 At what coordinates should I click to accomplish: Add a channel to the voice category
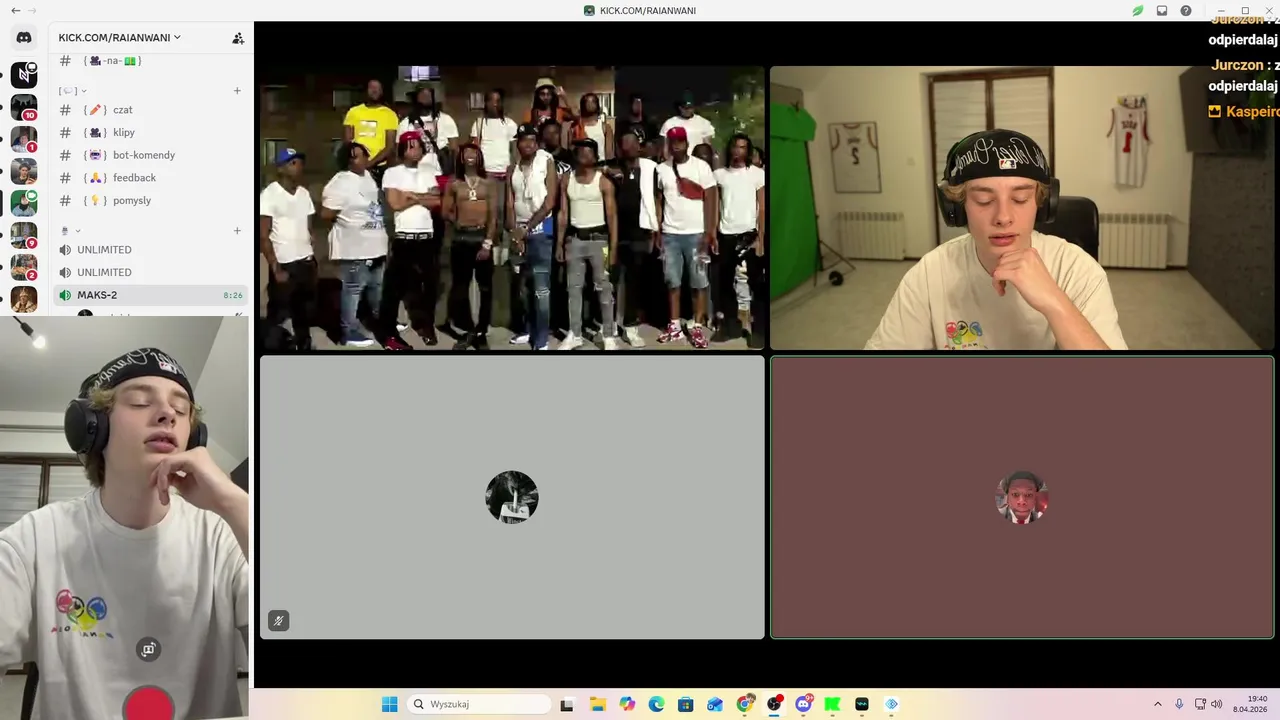coord(237,231)
